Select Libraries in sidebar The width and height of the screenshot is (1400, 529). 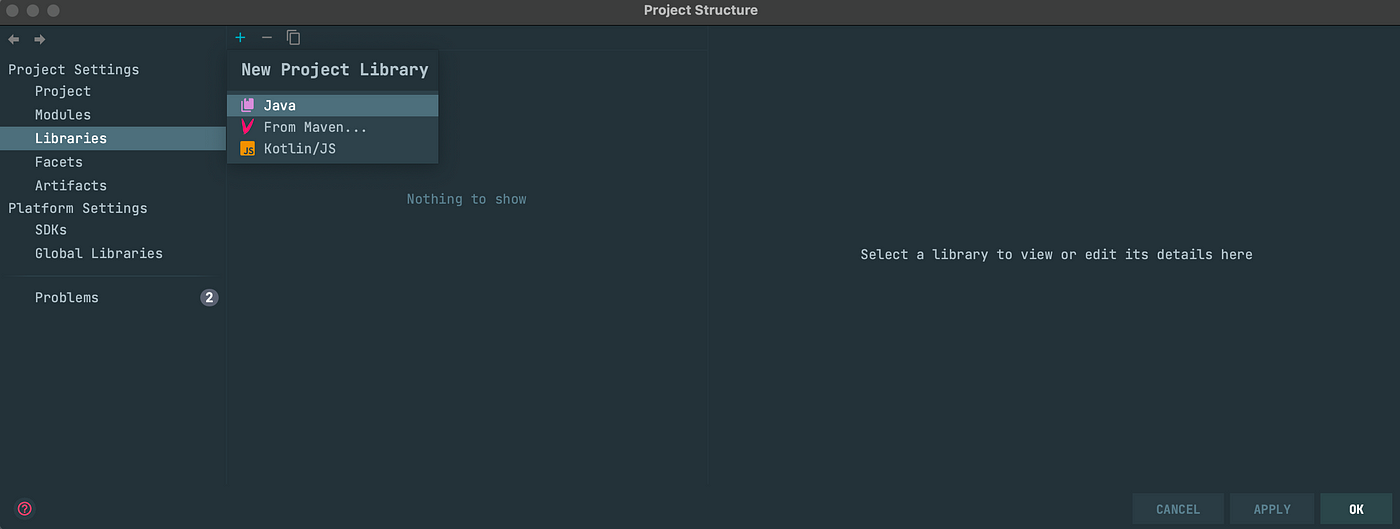click(70, 138)
